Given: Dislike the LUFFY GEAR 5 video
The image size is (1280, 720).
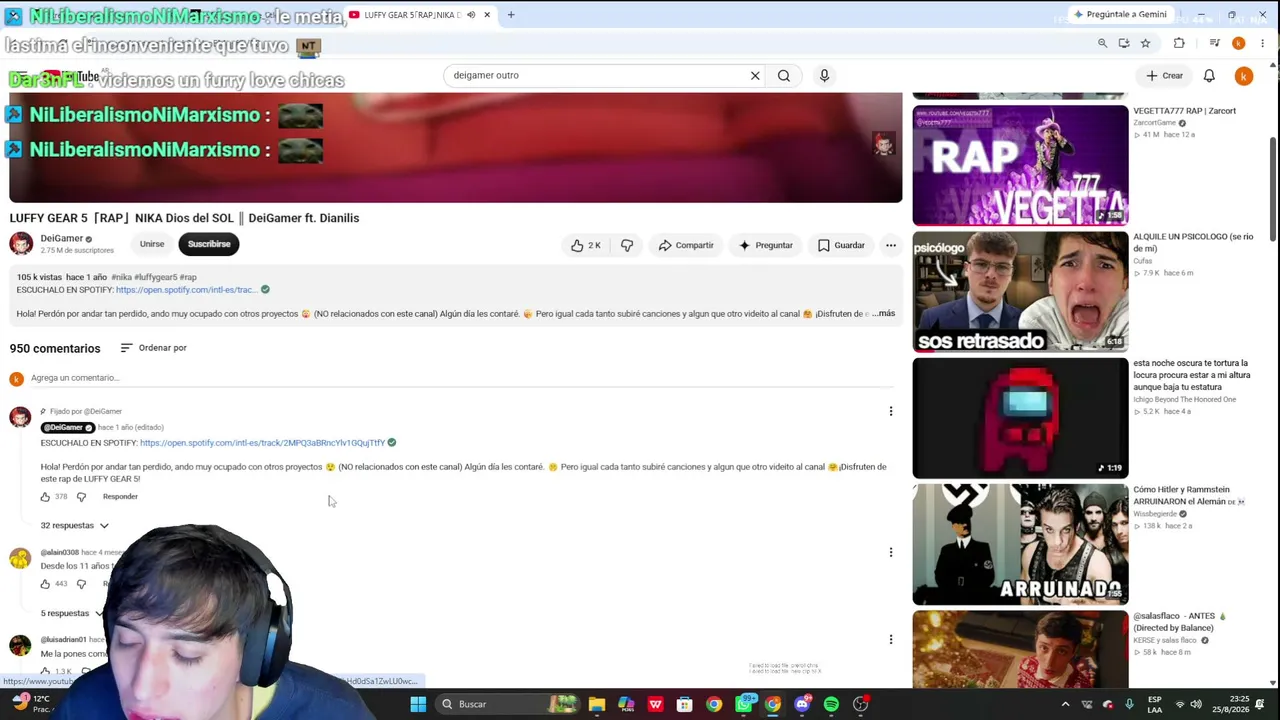Looking at the screenshot, I should [x=627, y=245].
